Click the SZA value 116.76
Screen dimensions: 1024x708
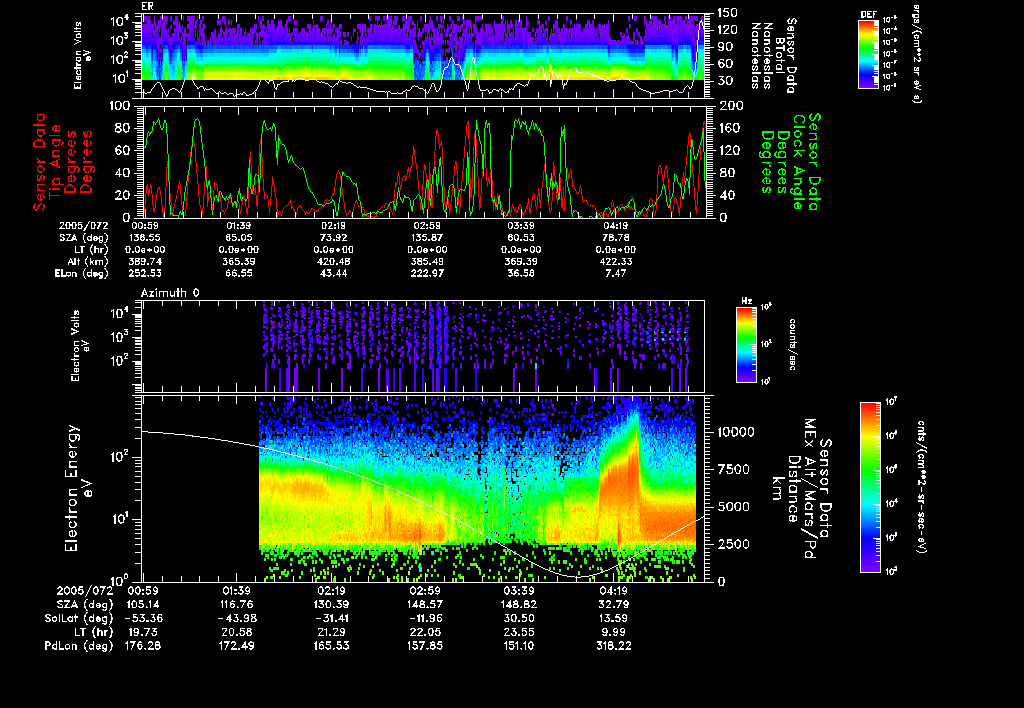(235, 604)
